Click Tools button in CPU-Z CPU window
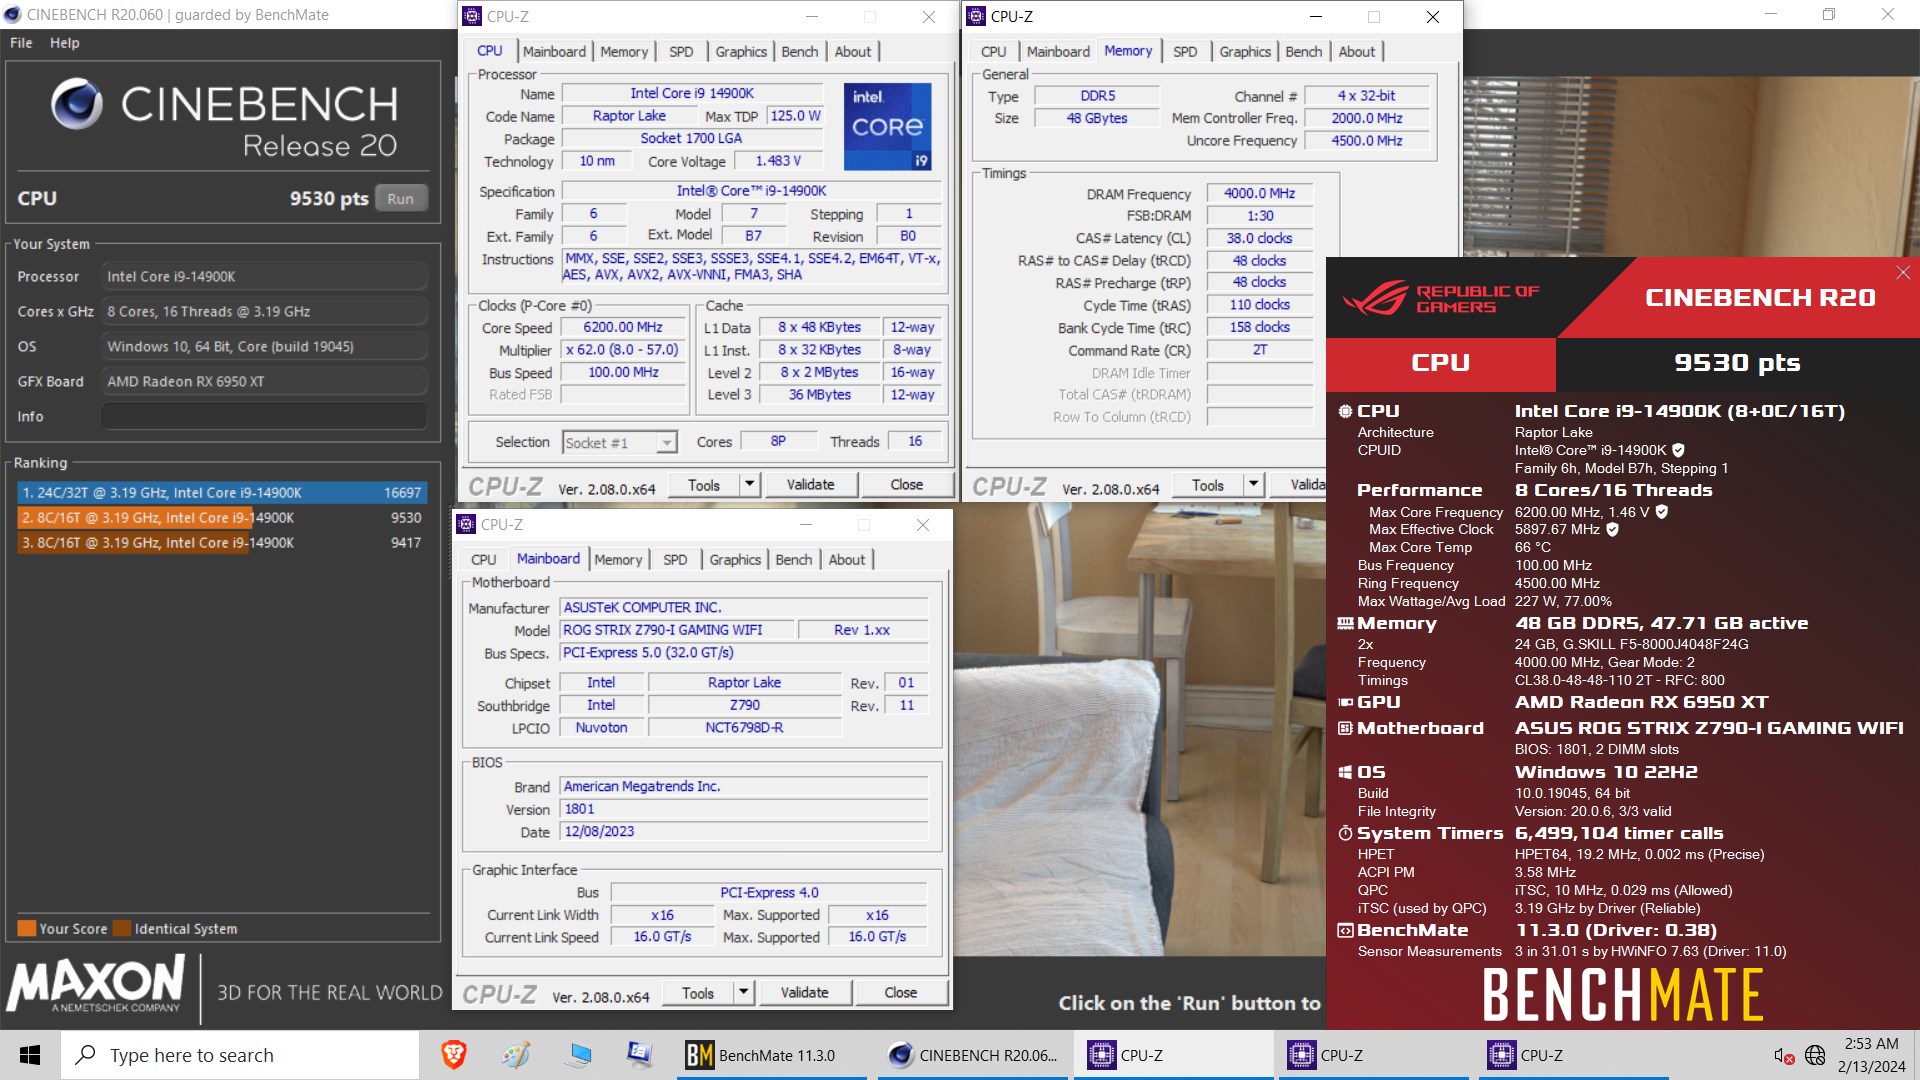This screenshot has width=1920, height=1080. (x=704, y=485)
